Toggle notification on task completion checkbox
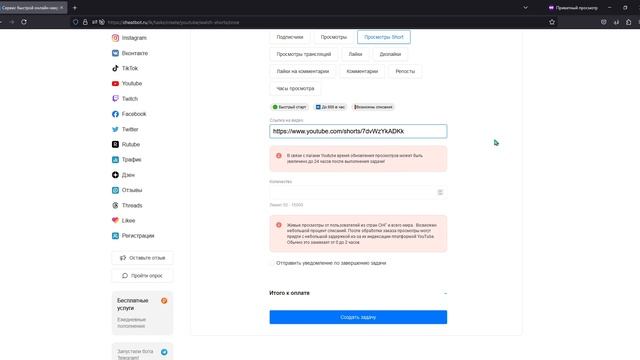The image size is (640, 360). 272,263
